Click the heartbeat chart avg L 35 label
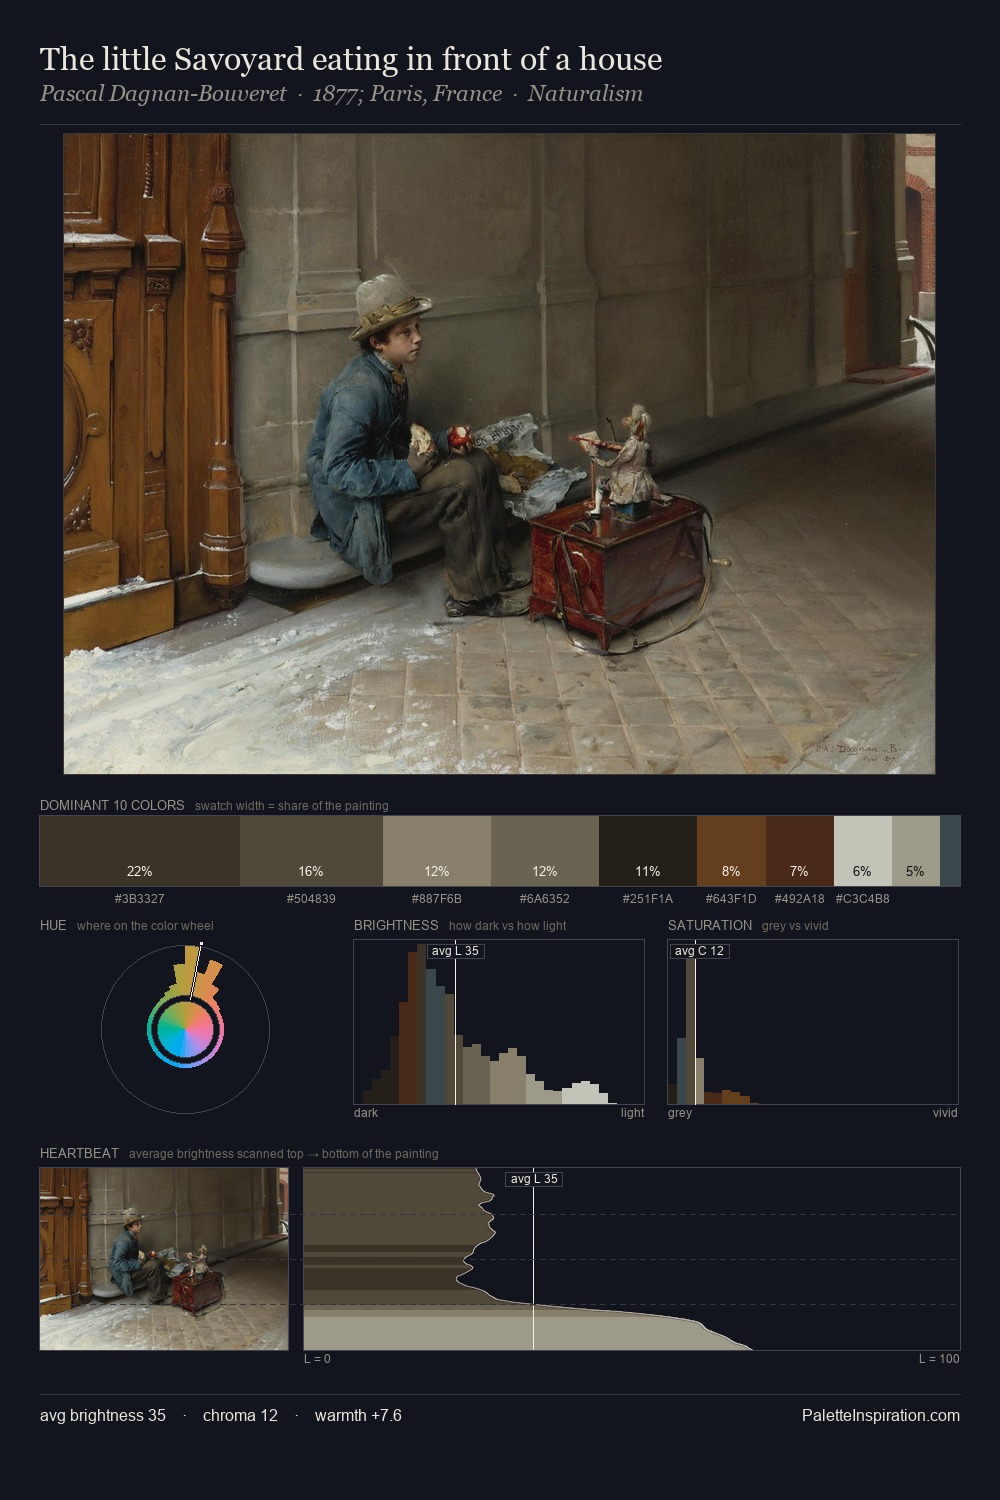 click(x=534, y=1179)
